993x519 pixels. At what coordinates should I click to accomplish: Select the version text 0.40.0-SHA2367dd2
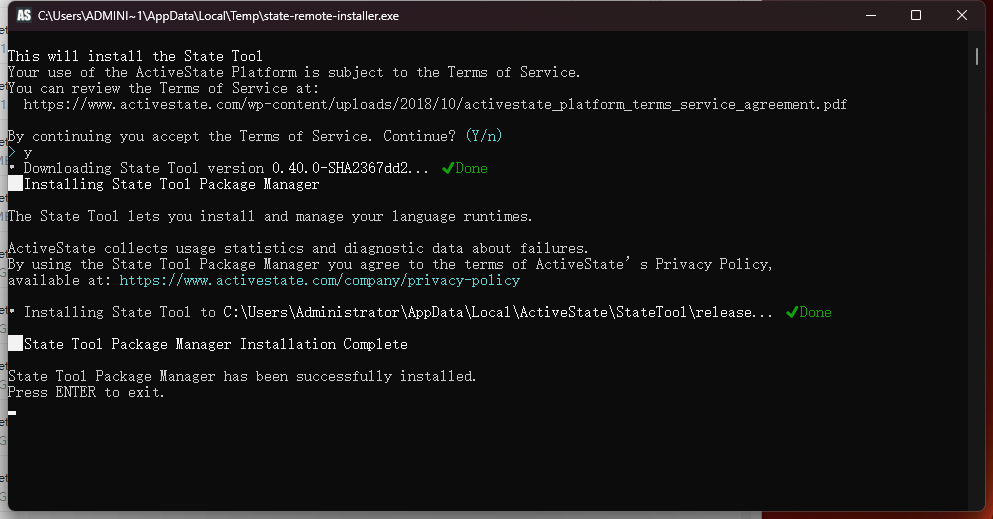[342, 168]
